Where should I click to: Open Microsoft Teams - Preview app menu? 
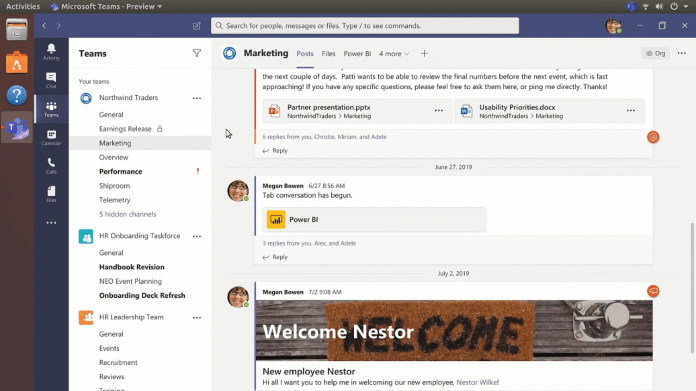pos(107,6)
